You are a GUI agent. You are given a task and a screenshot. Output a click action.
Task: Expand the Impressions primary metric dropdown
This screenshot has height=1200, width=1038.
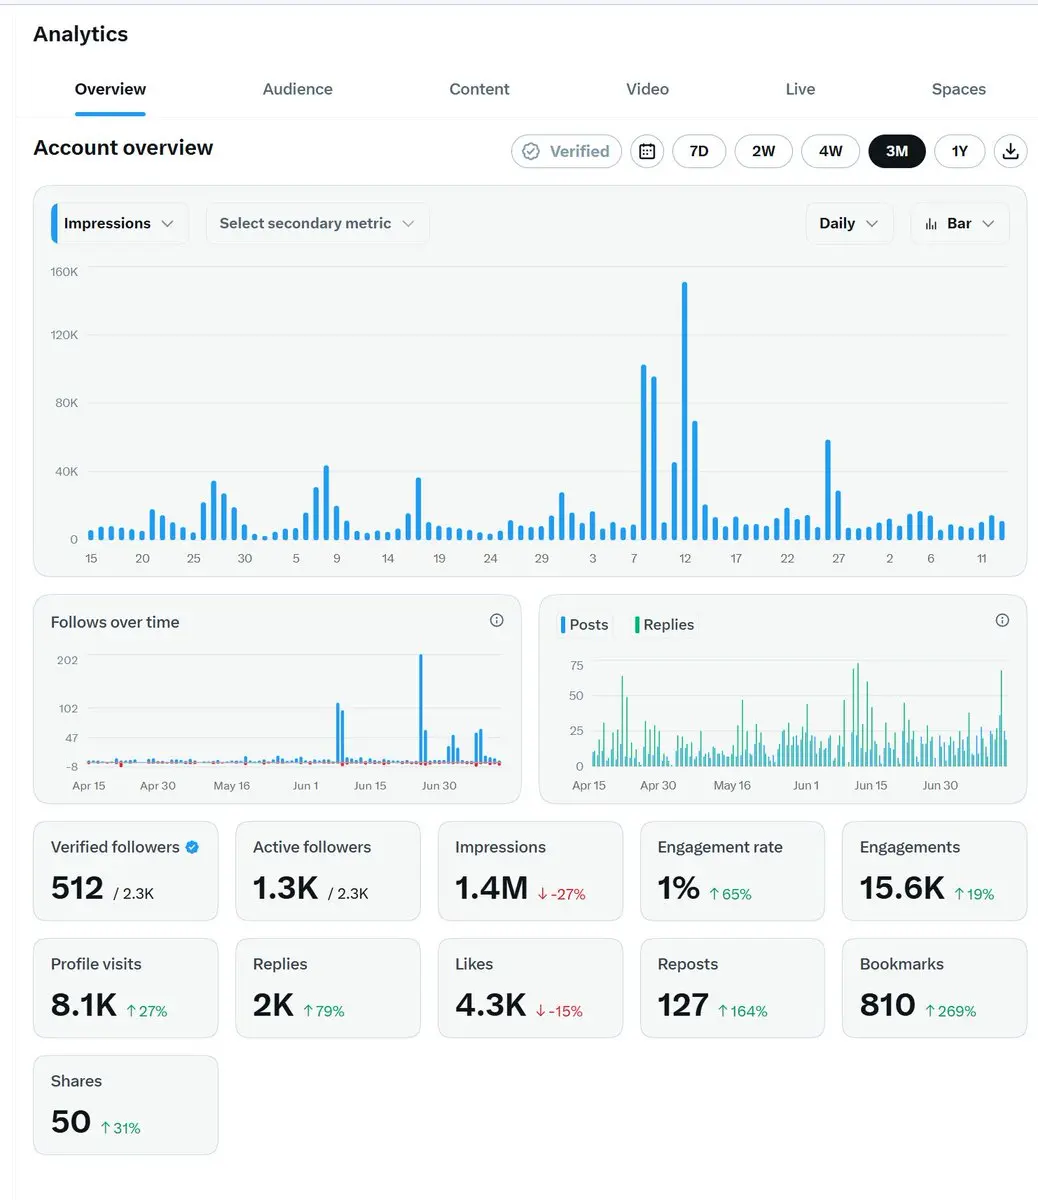coord(119,224)
